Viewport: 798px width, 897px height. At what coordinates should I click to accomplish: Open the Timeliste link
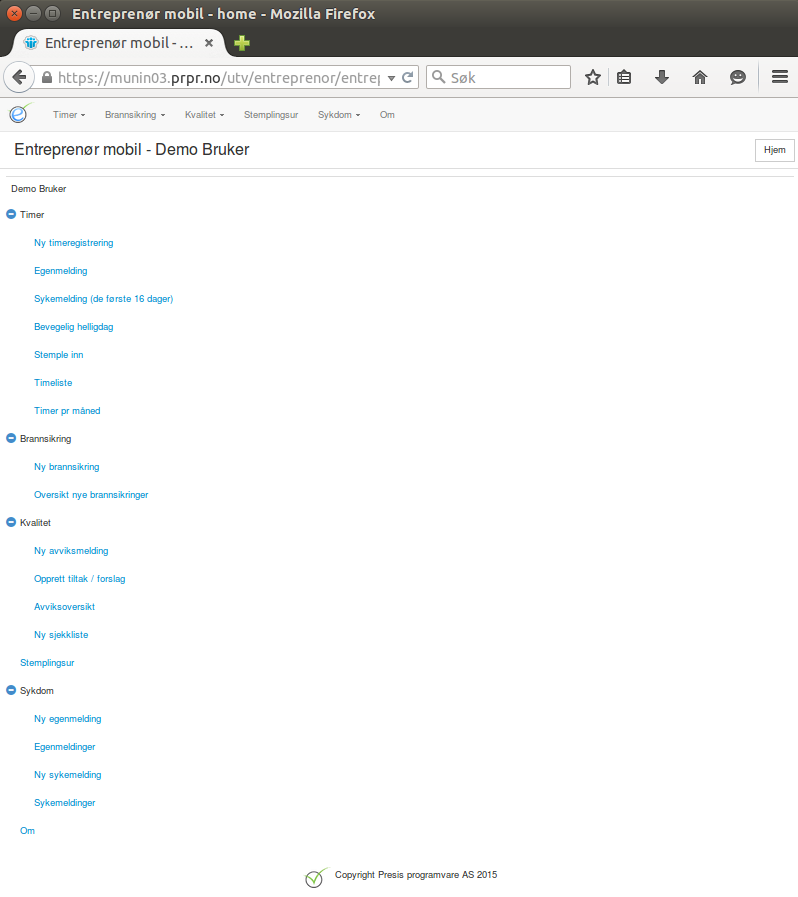coord(53,383)
